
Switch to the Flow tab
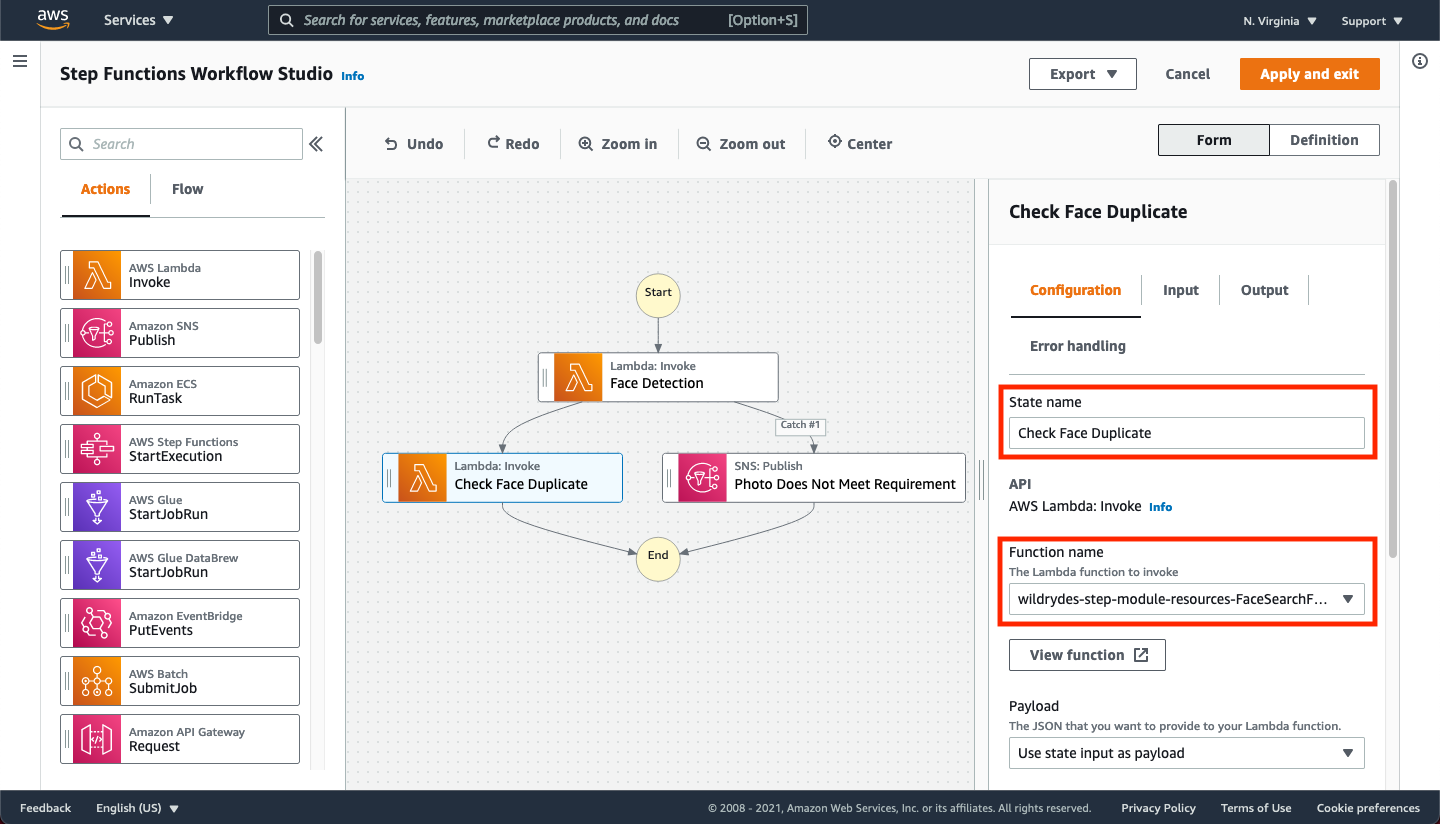coord(187,189)
